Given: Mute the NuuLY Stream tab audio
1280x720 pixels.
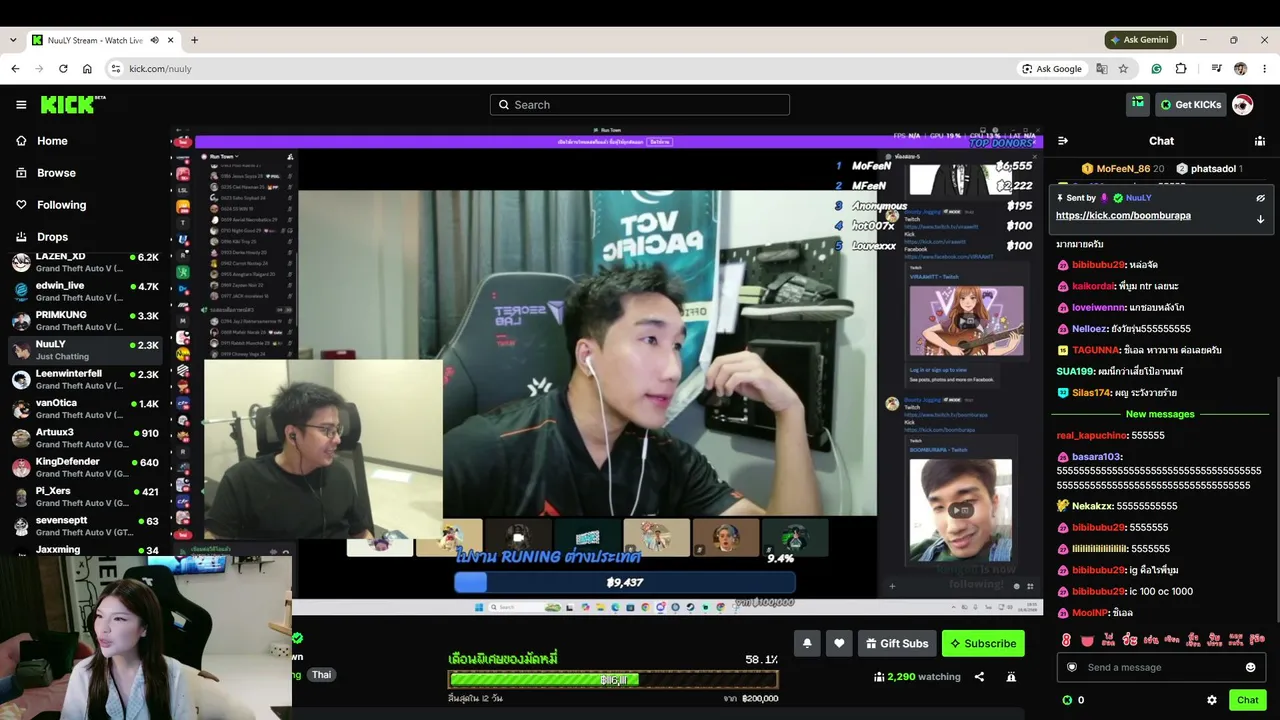Looking at the screenshot, I should pos(155,40).
